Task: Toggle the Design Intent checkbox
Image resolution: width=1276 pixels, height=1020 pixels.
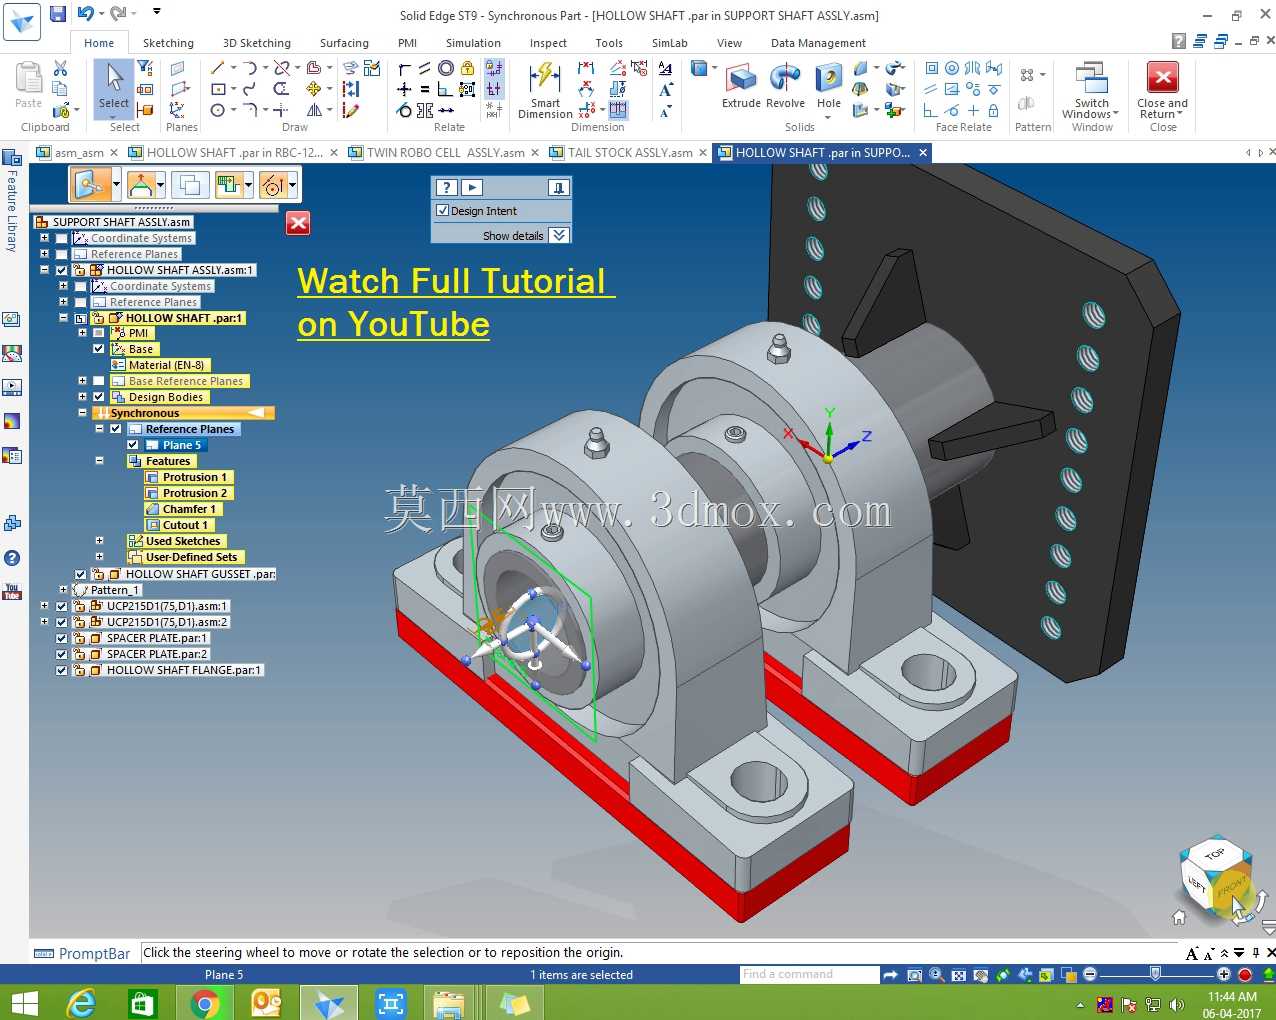Action: pos(443,211)
